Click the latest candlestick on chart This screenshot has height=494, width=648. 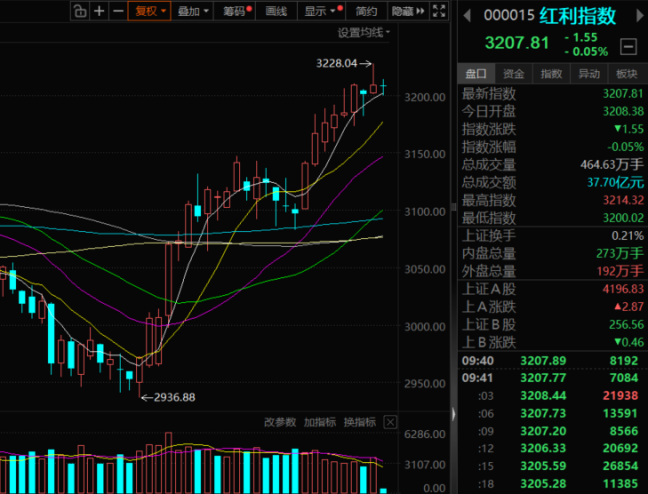point(384,86)
